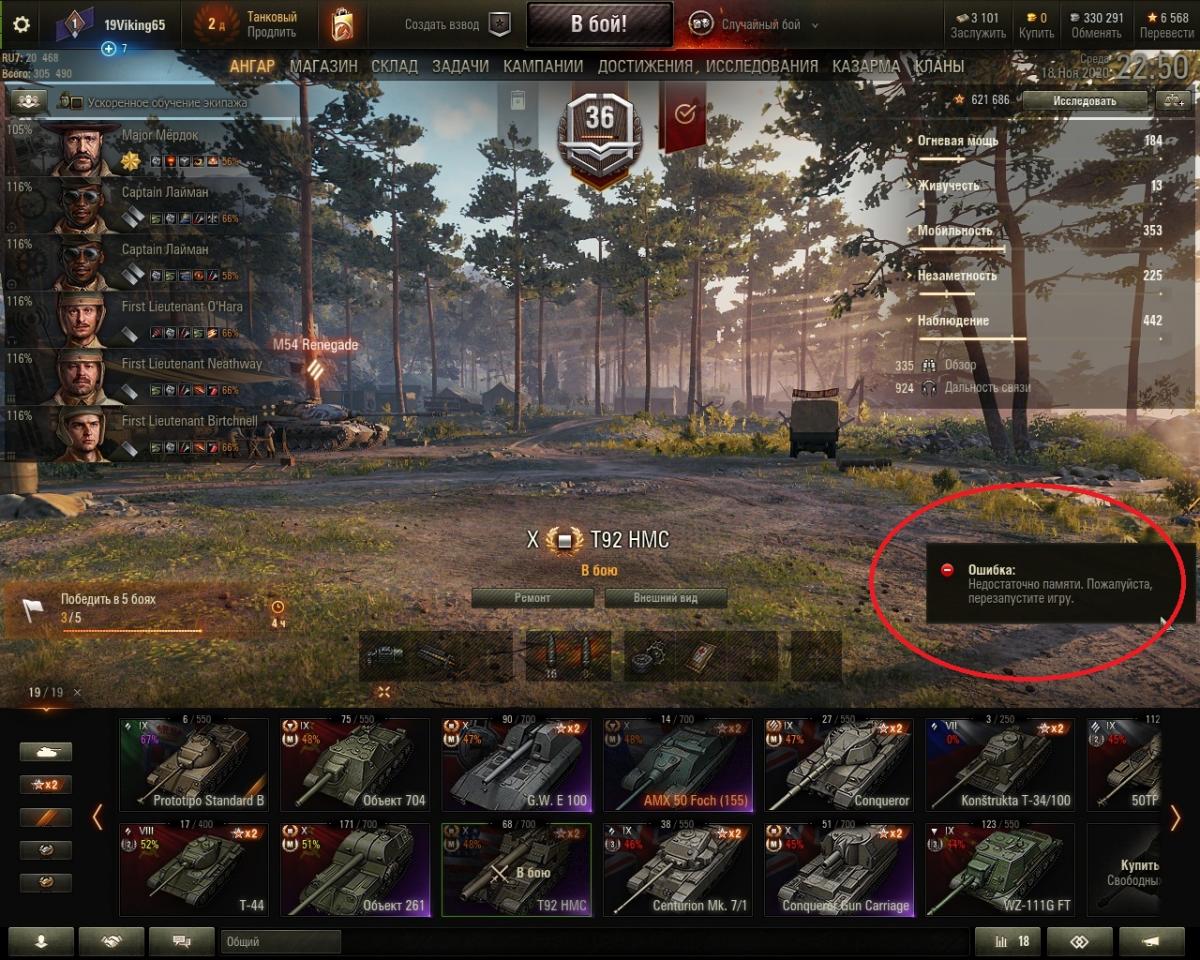Show previous tanks with left carousel arrow
Screen dimensions: 1200x960
tap(97, 818)
